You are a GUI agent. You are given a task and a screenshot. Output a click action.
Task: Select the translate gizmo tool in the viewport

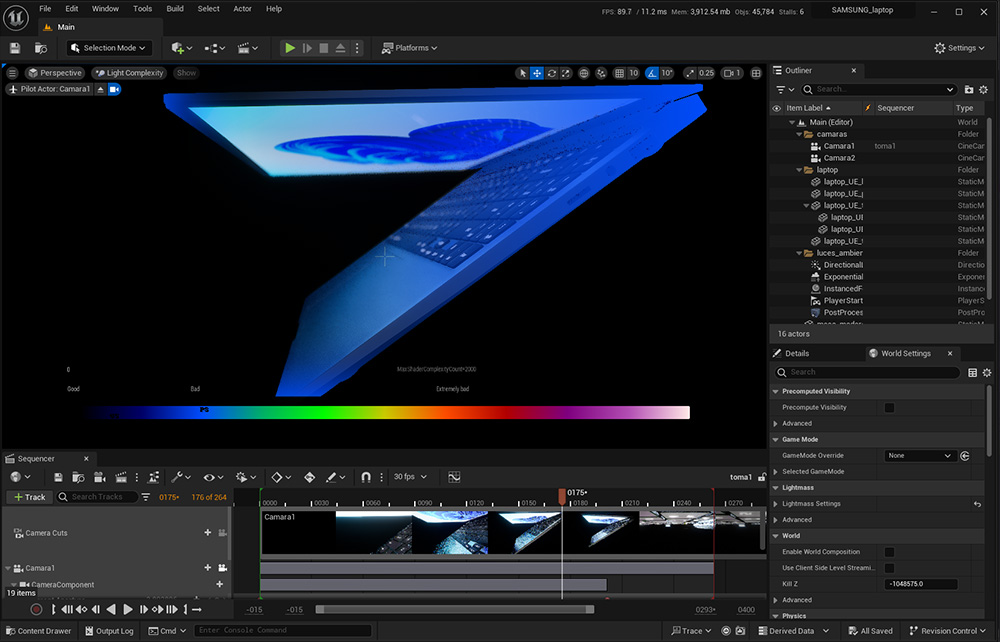[x=537, y=73]
